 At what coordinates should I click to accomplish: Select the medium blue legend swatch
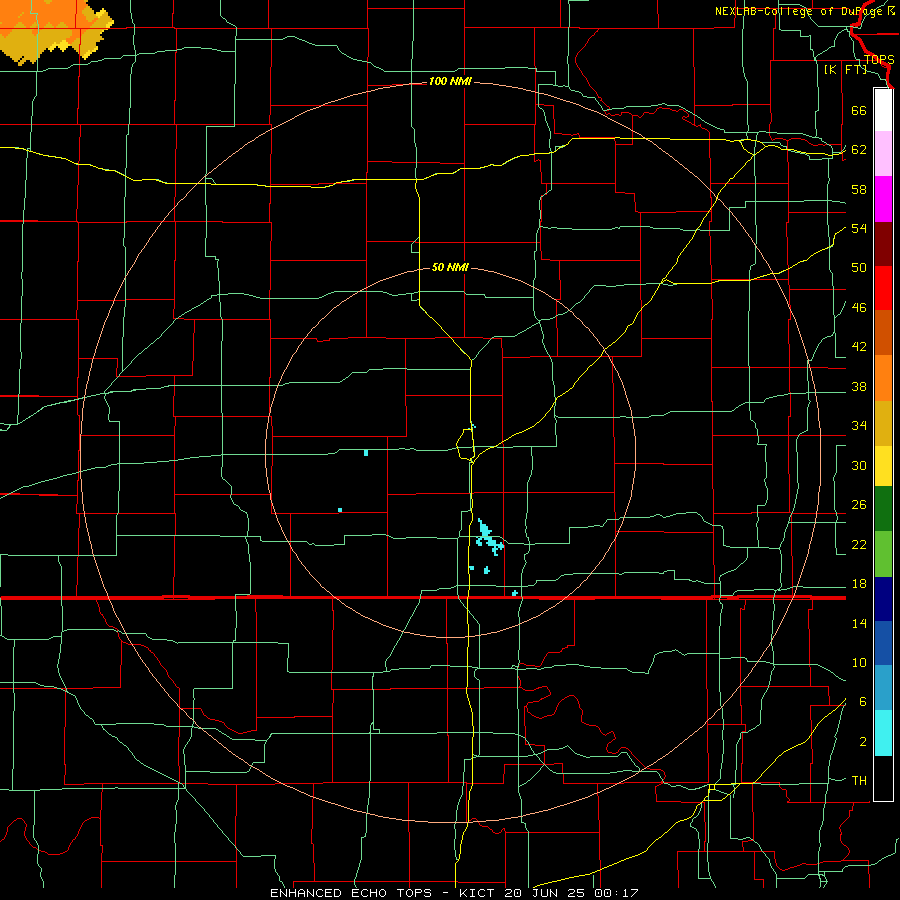click(883, 643)
